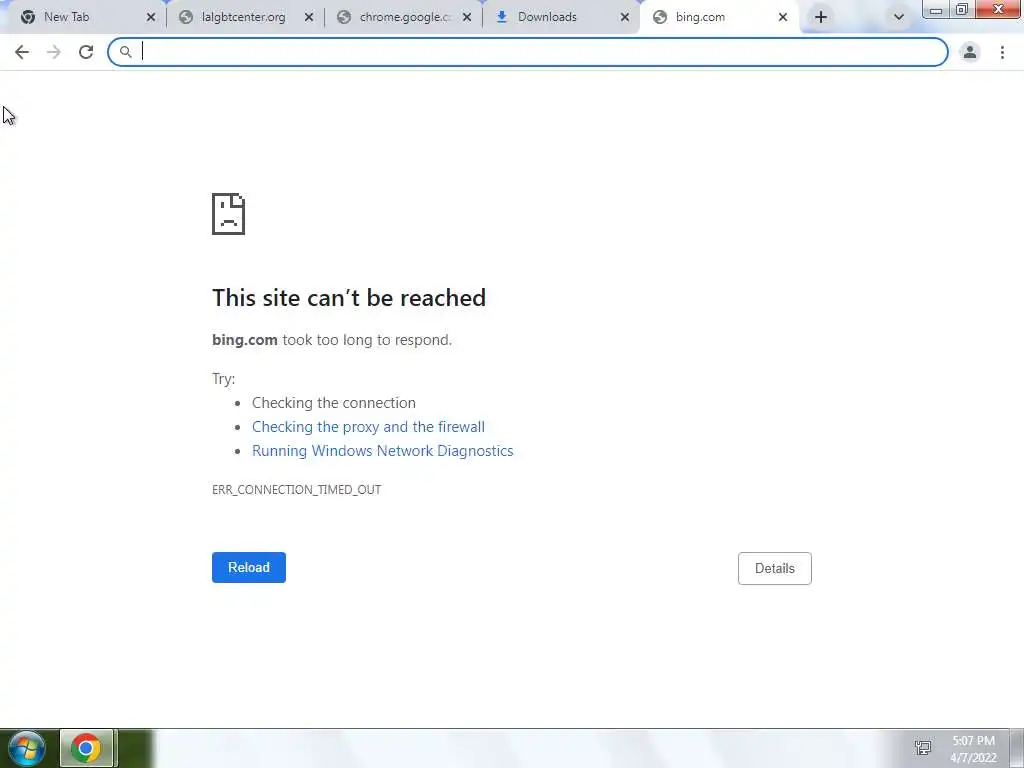Click 'Checking the connection' text
Image resolution: width=1024 pixels, height=768 pixels.
click(334, 403)
